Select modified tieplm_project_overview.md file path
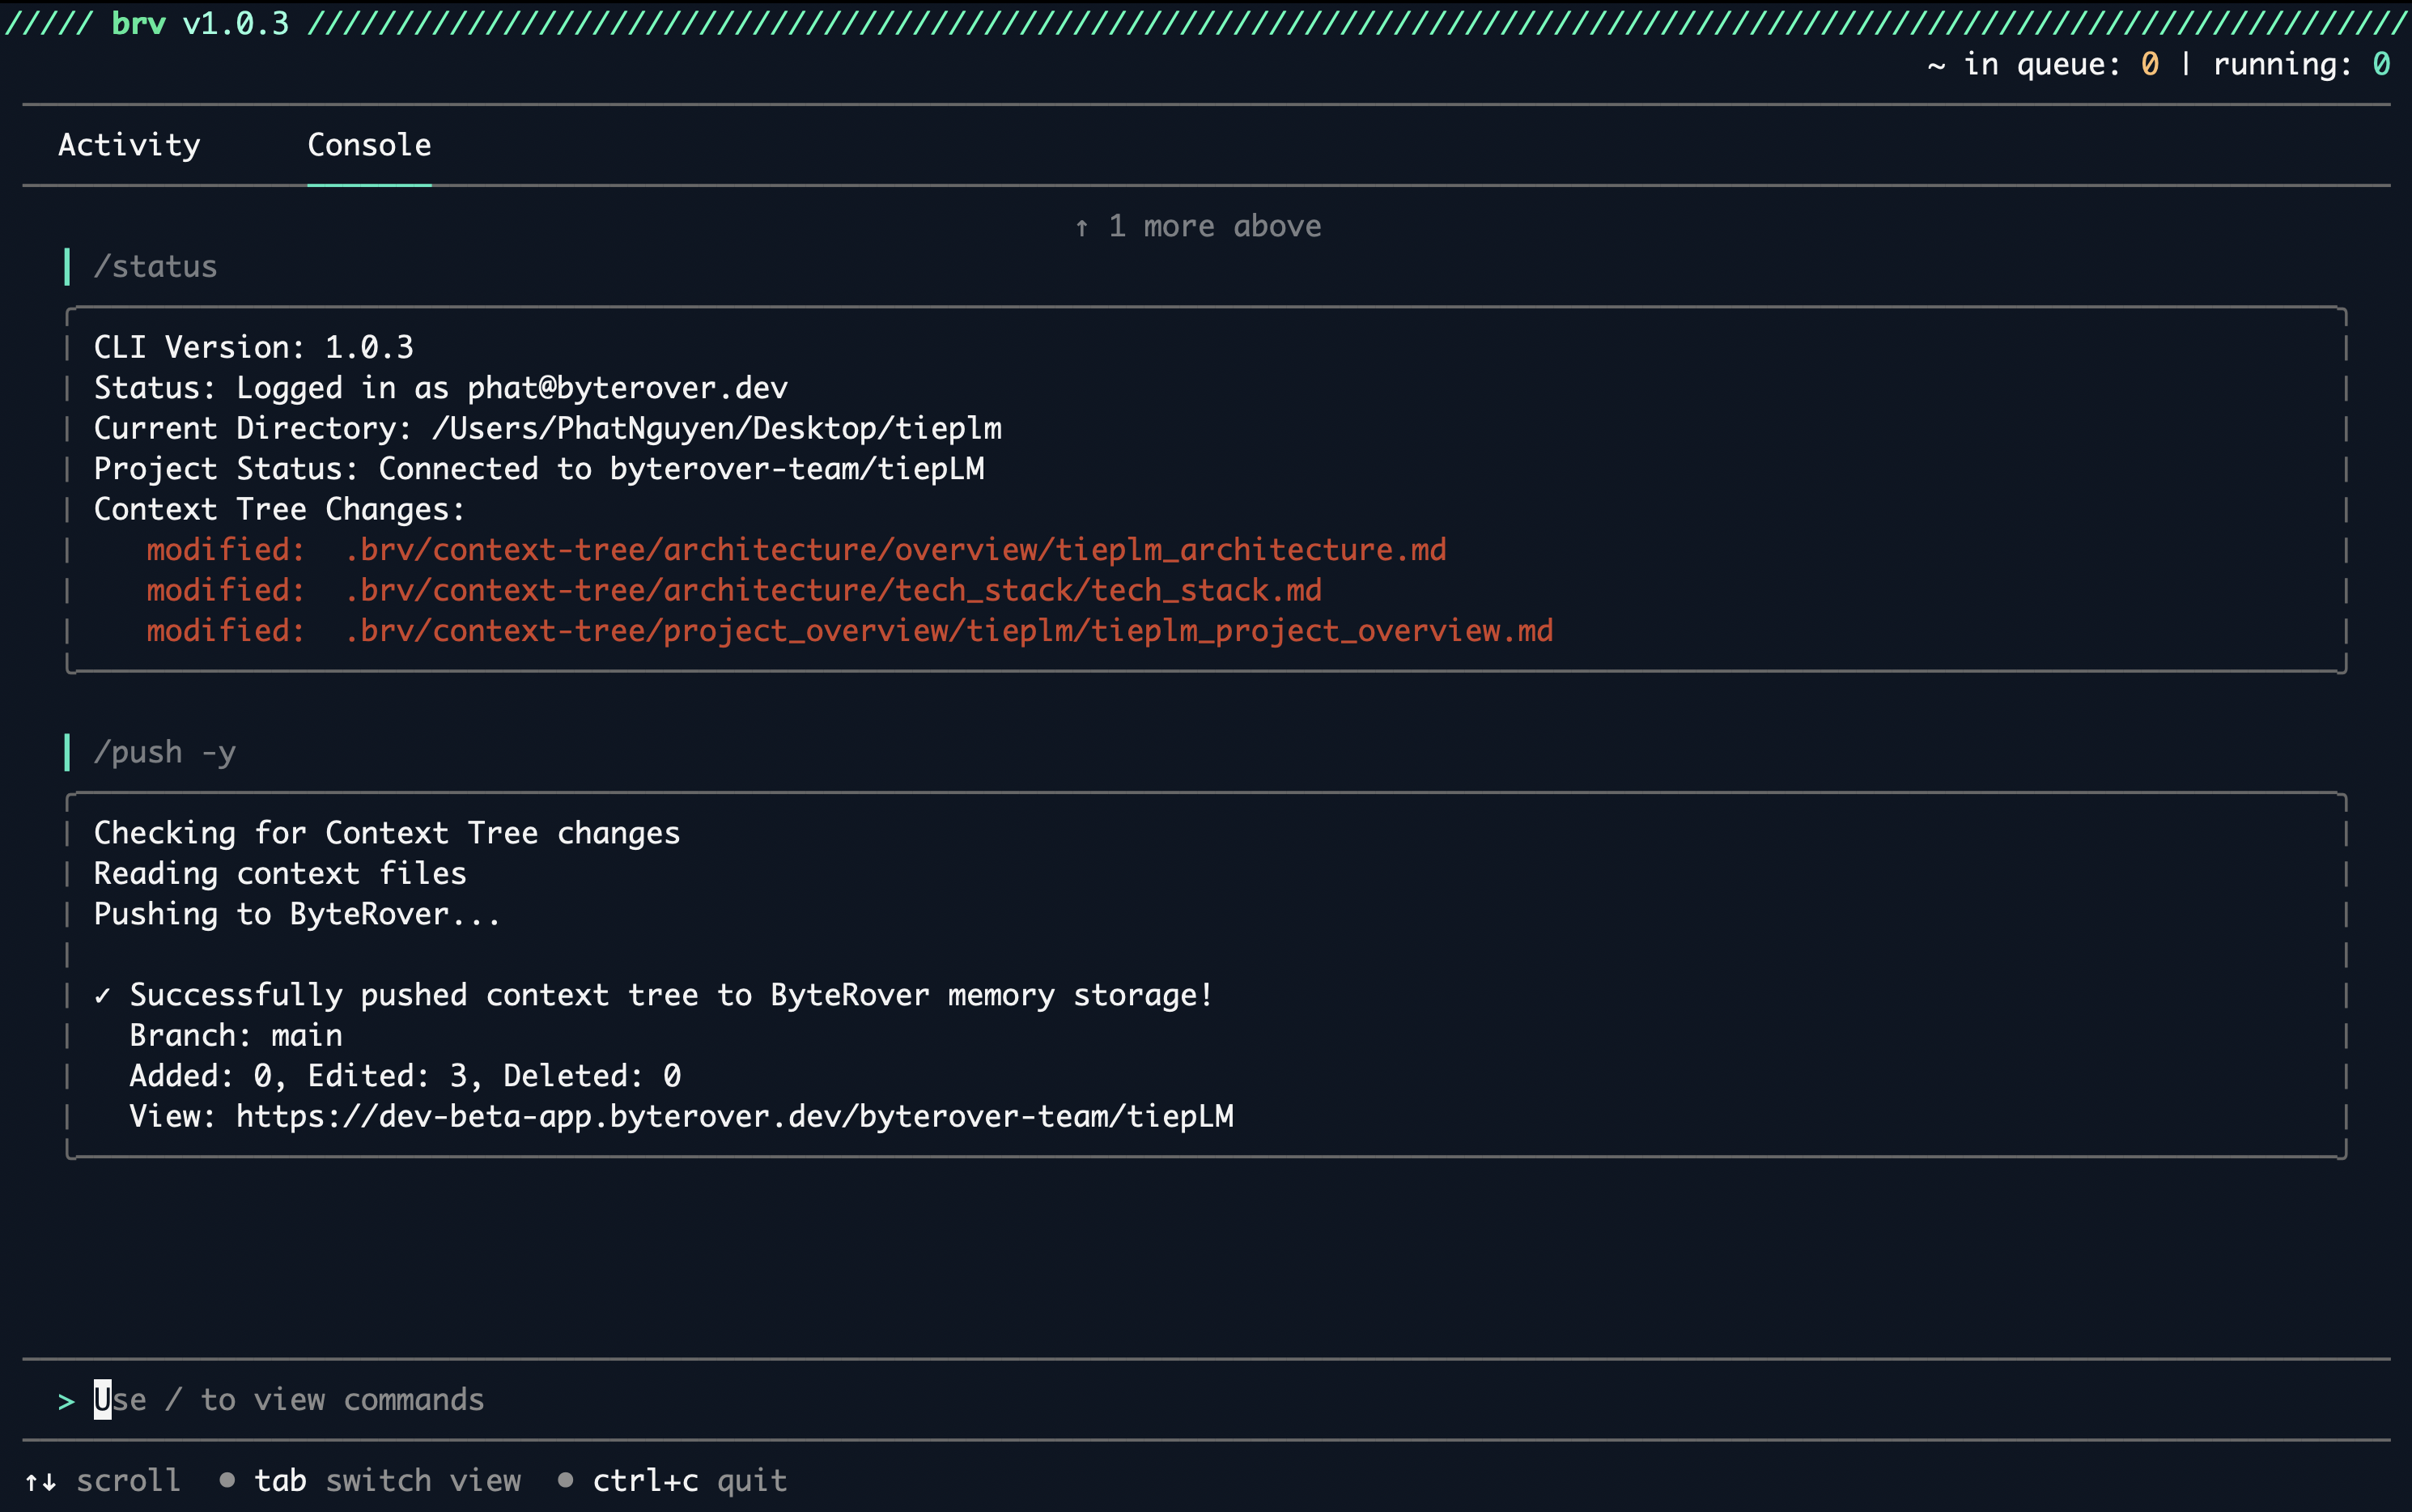 [948, 631]
